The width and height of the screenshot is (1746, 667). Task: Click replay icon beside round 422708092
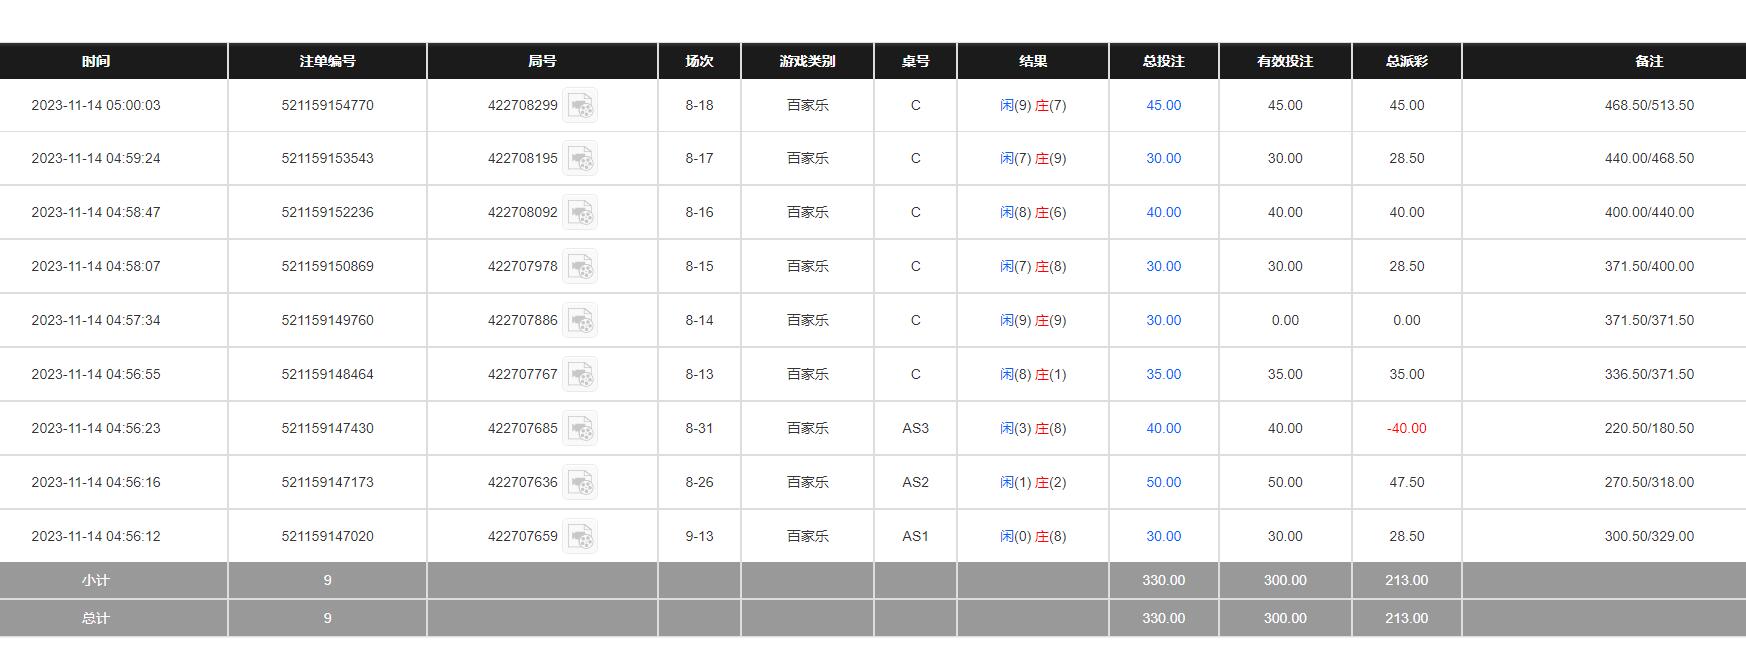tap(580, 213)
